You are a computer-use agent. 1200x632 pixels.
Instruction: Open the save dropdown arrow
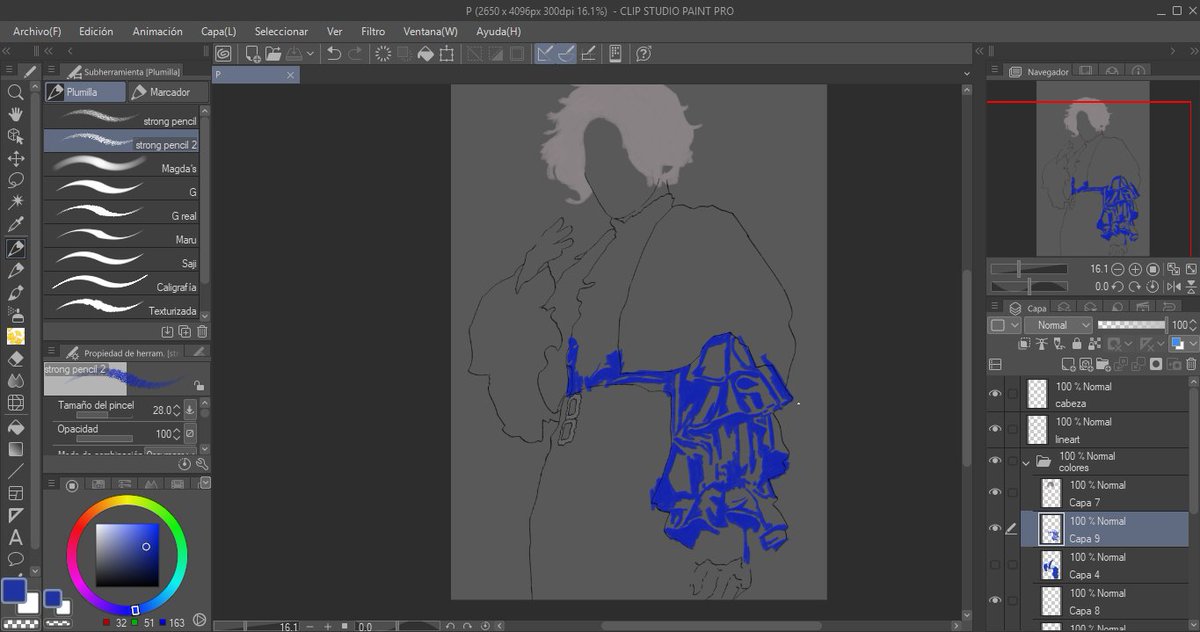pyautogui.click(x=311, y=53)
